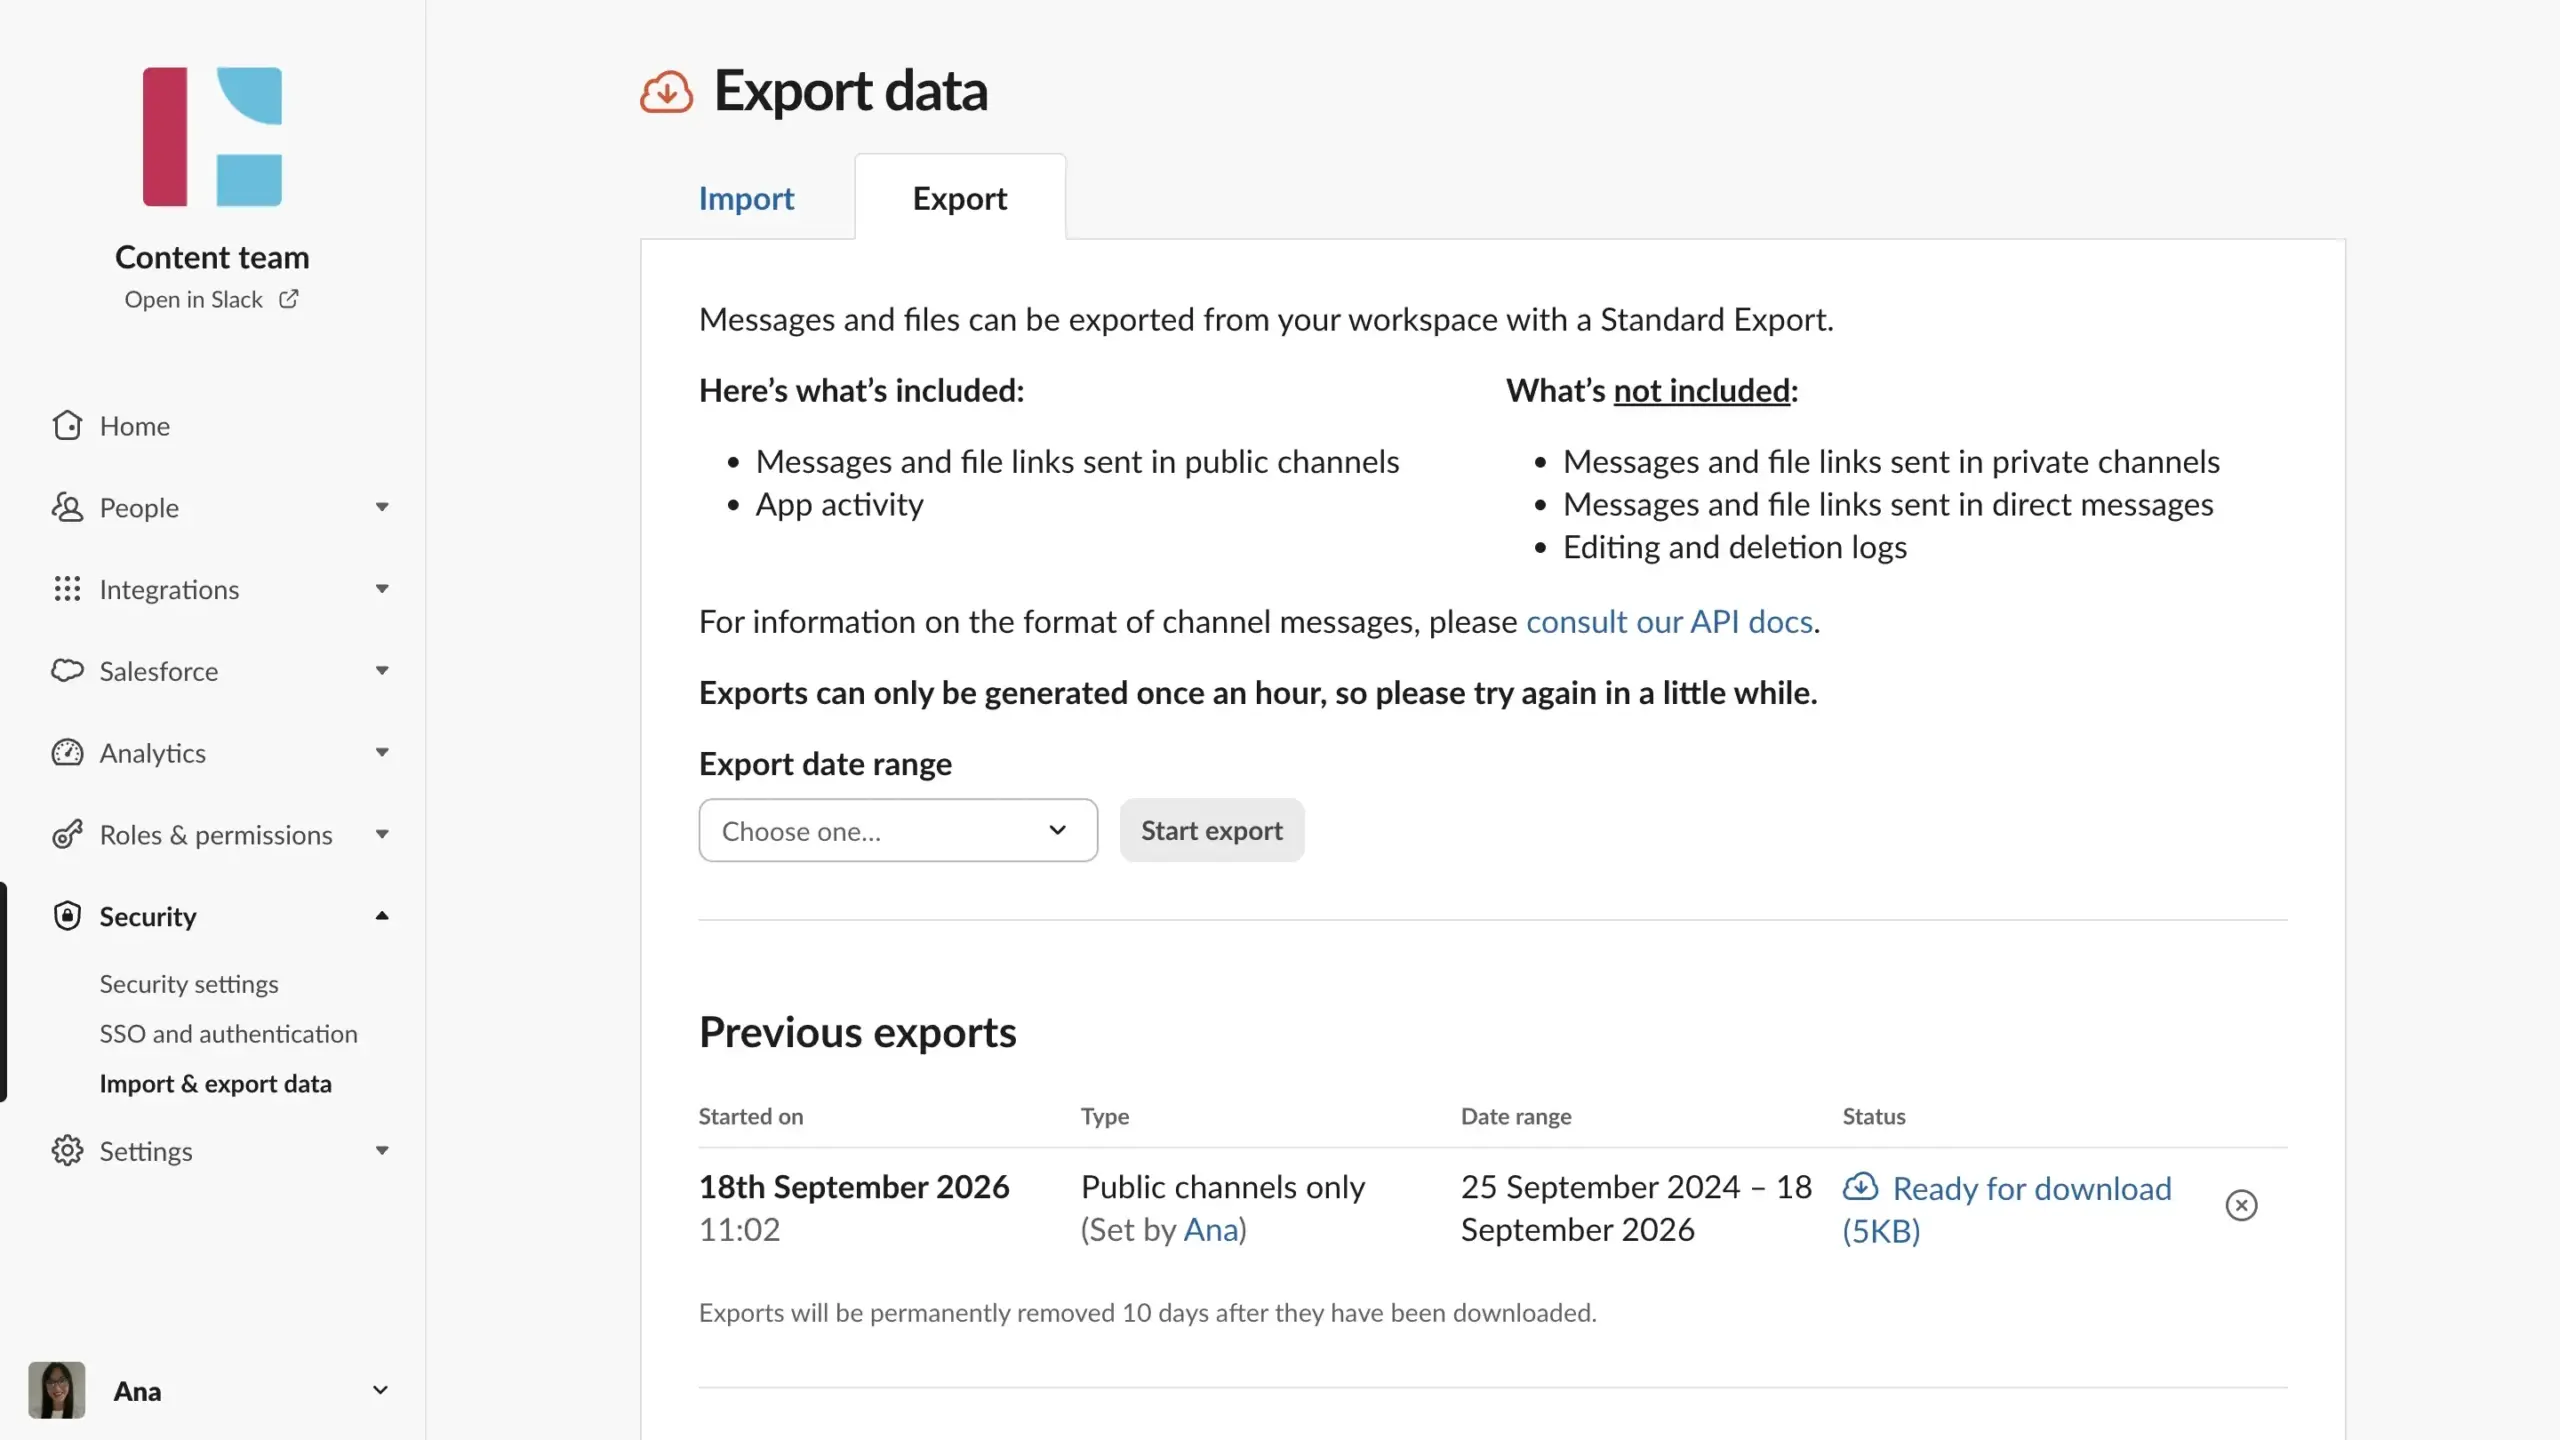Click Ready for download (5KB) link
The image size is (2560, 1440).
pos(2007,1209)
